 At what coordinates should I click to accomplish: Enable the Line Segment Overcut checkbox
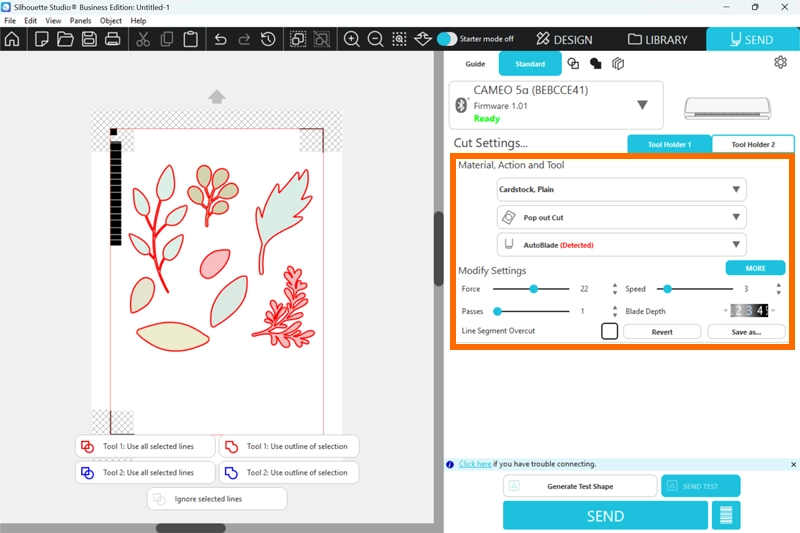pos(609,331)
